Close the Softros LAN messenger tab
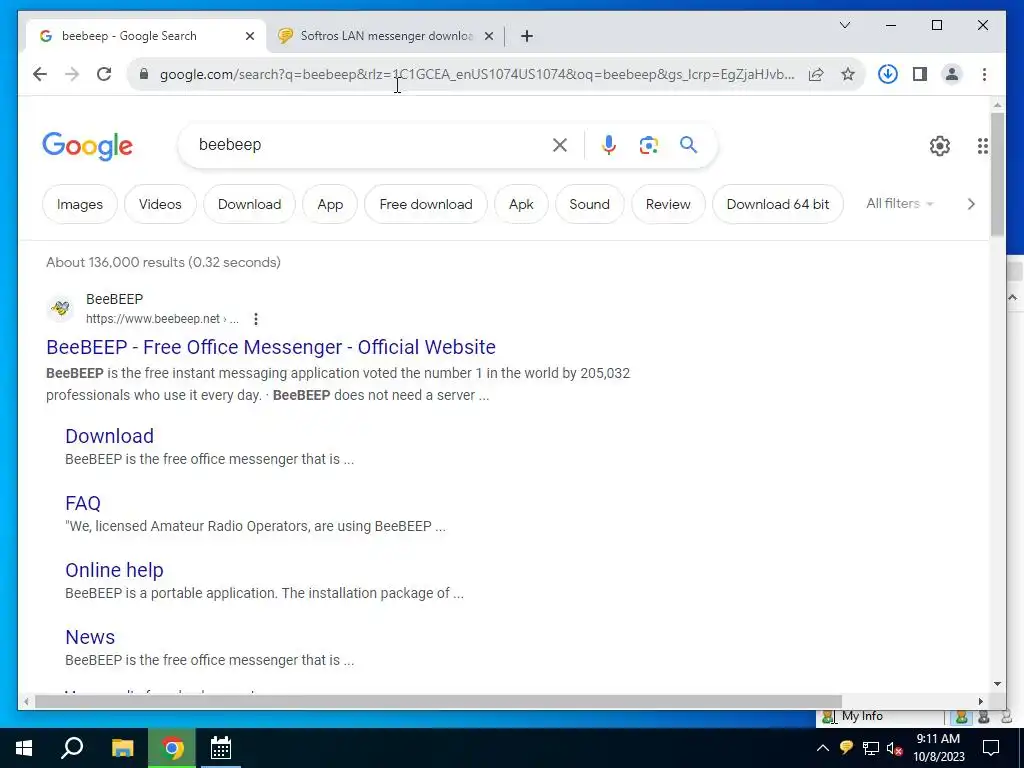This screenshot has width=1024, height=768. (488, 36)
